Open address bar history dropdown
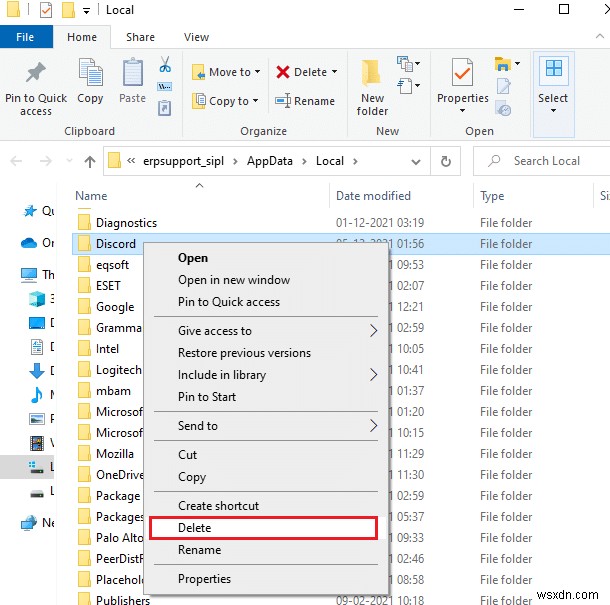 click(x=416, y=161)
